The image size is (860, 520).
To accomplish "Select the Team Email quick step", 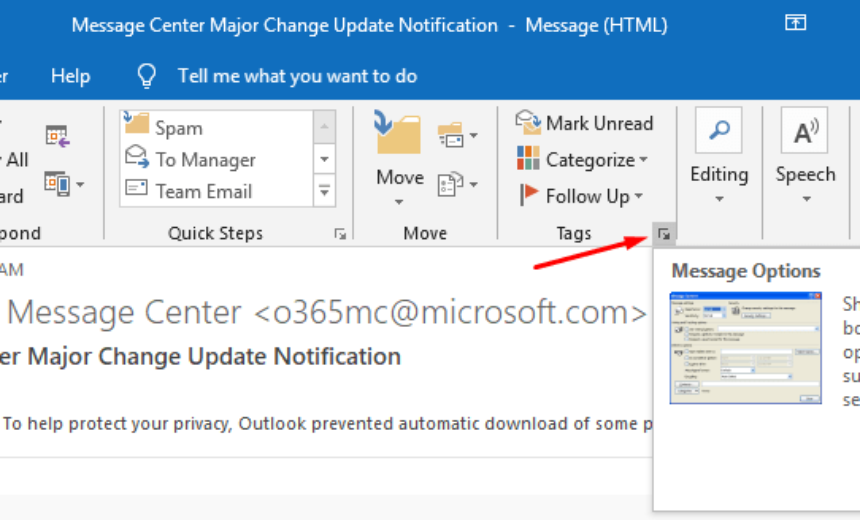I will (217, 191).
